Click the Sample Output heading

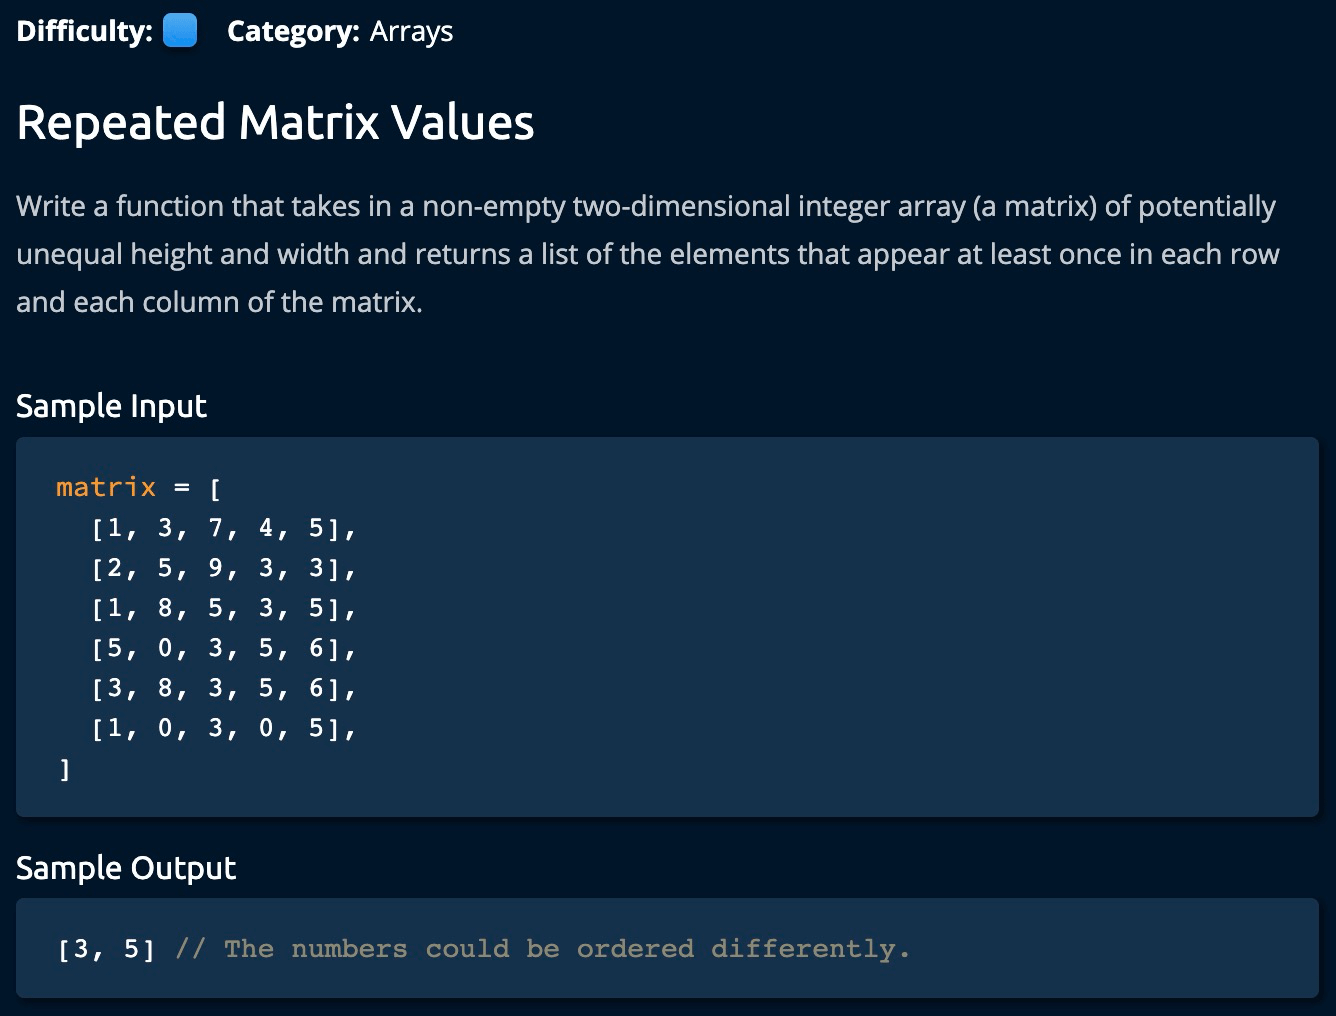[x=126, y=868]
